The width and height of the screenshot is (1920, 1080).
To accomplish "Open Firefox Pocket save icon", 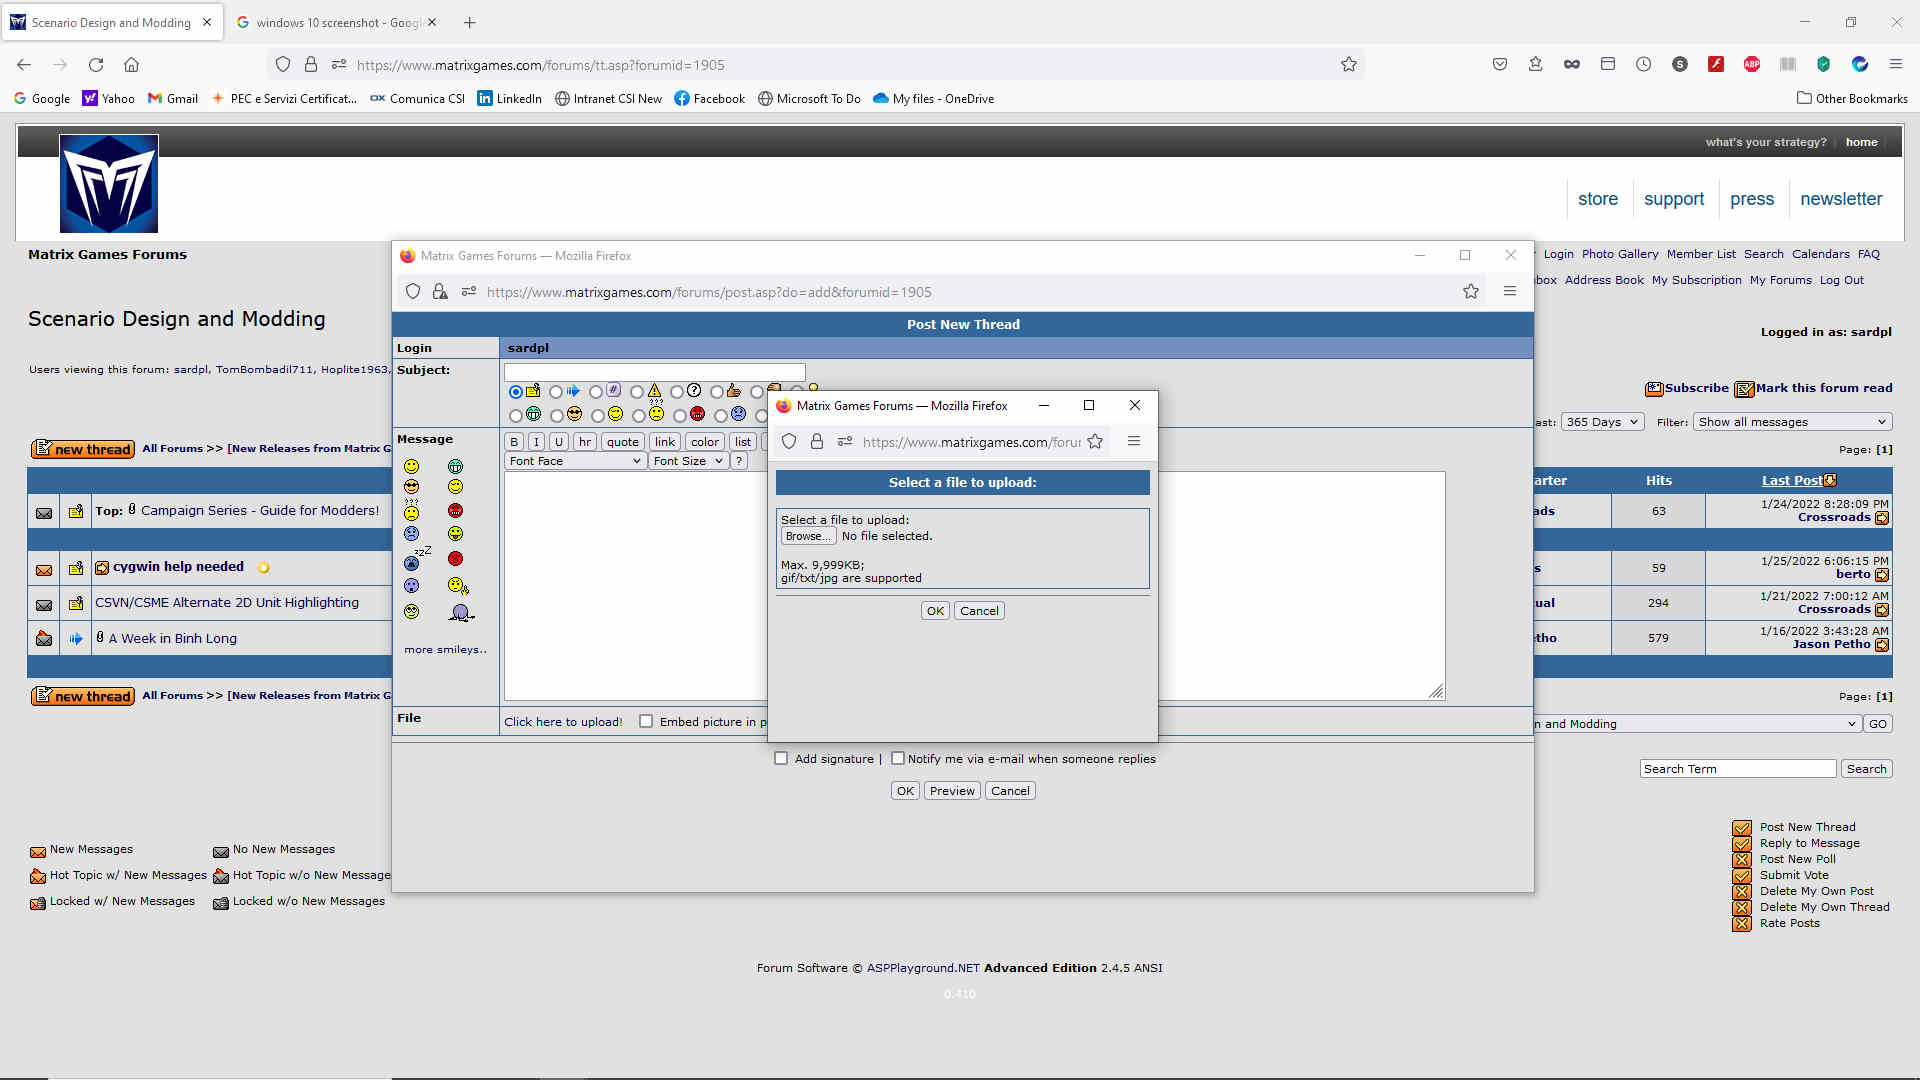I will tap(1499, 64).
